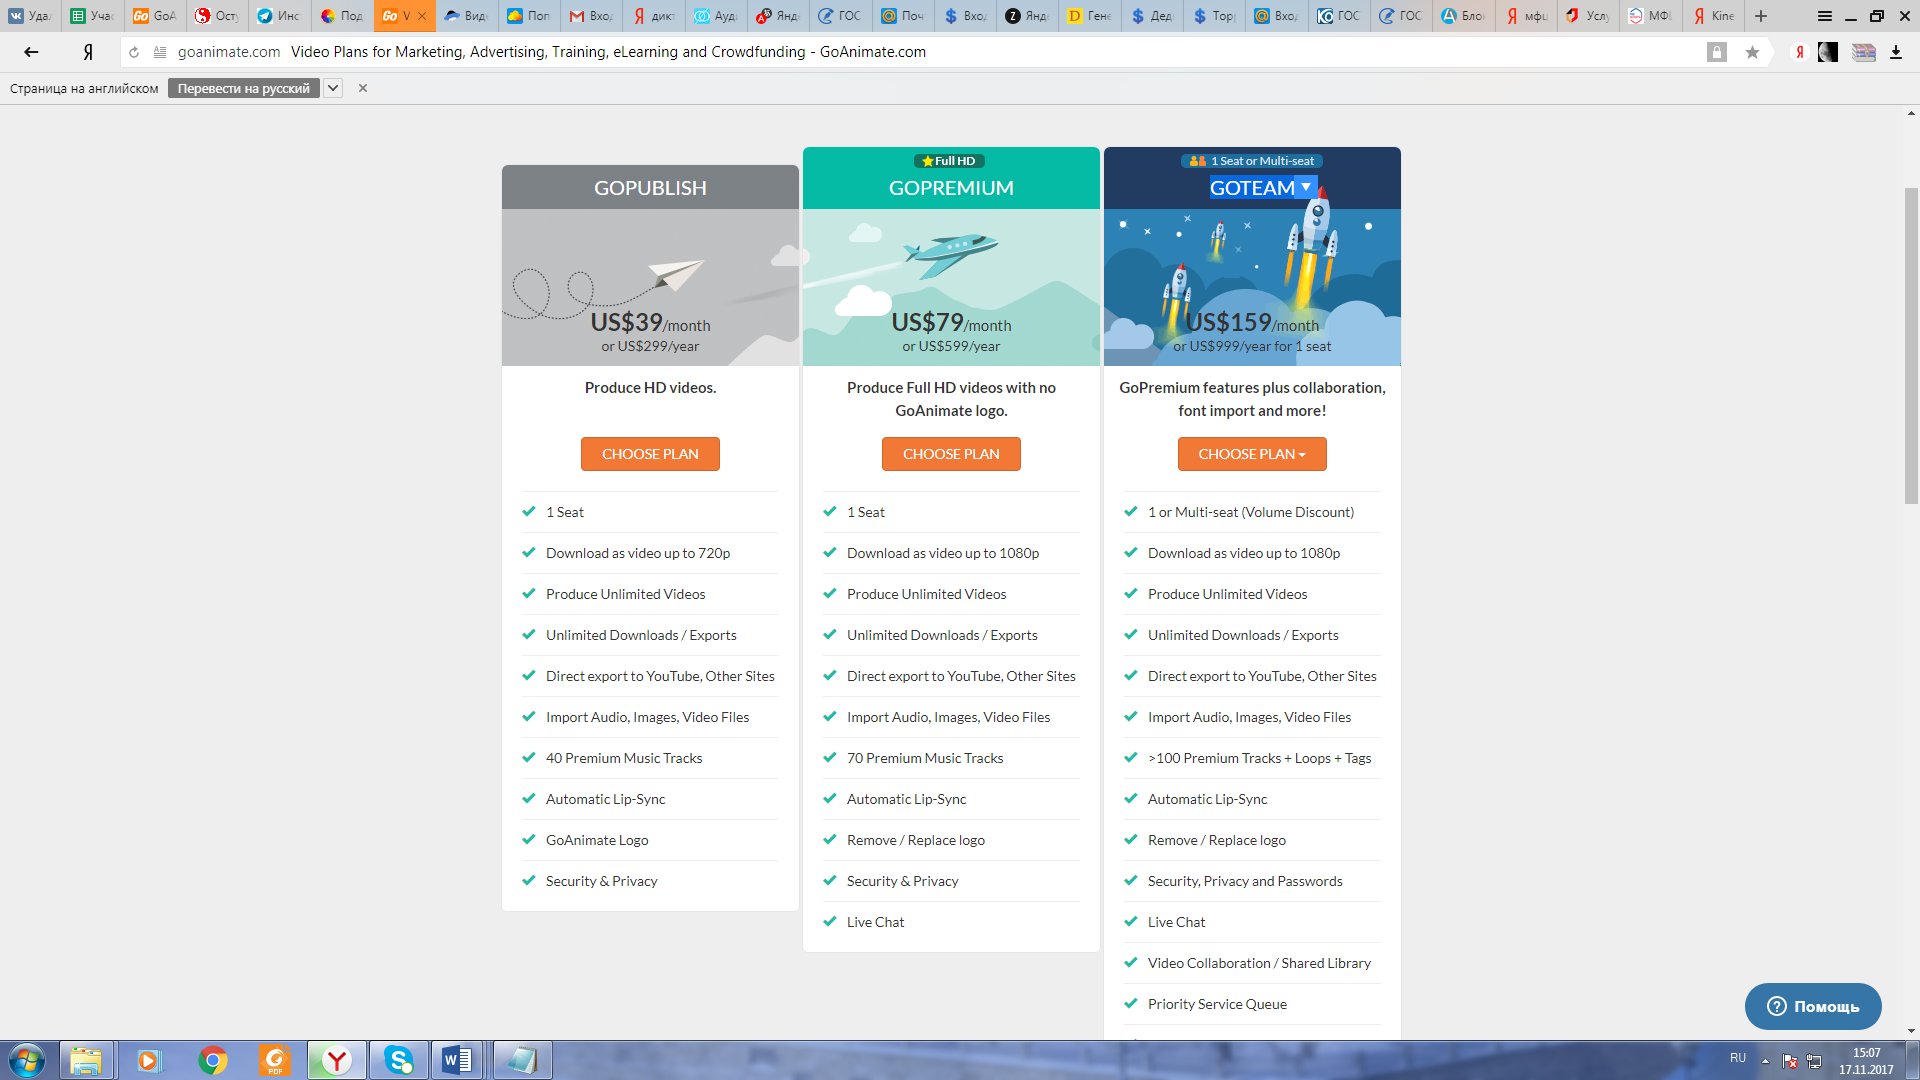This screenshot has height=1080, width=1920.
Task: Switch to the GoA browser tab
Action: [x=155, y=16]
